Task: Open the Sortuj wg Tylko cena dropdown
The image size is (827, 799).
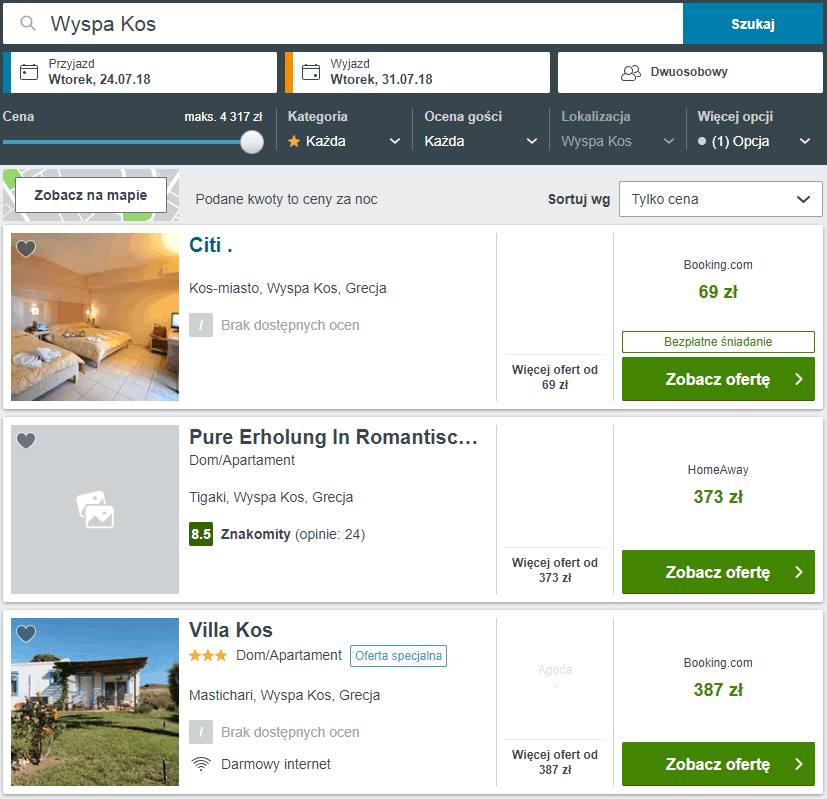Action: (720, 199)
